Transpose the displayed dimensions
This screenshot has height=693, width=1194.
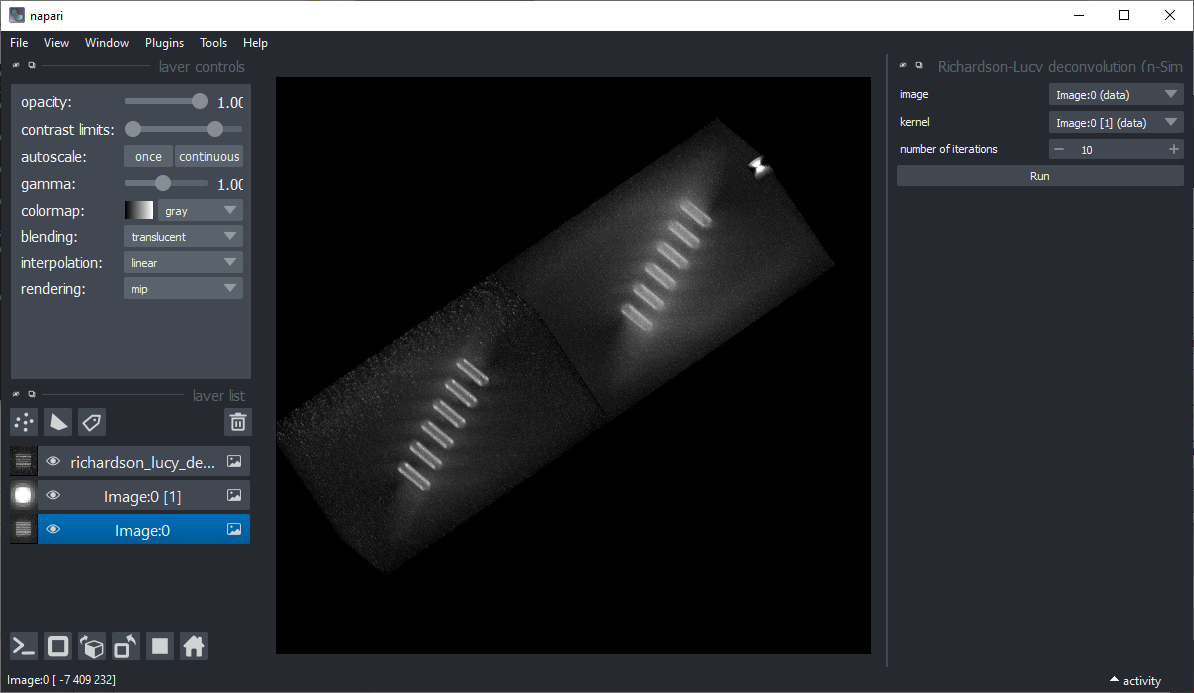coord(126,647)
